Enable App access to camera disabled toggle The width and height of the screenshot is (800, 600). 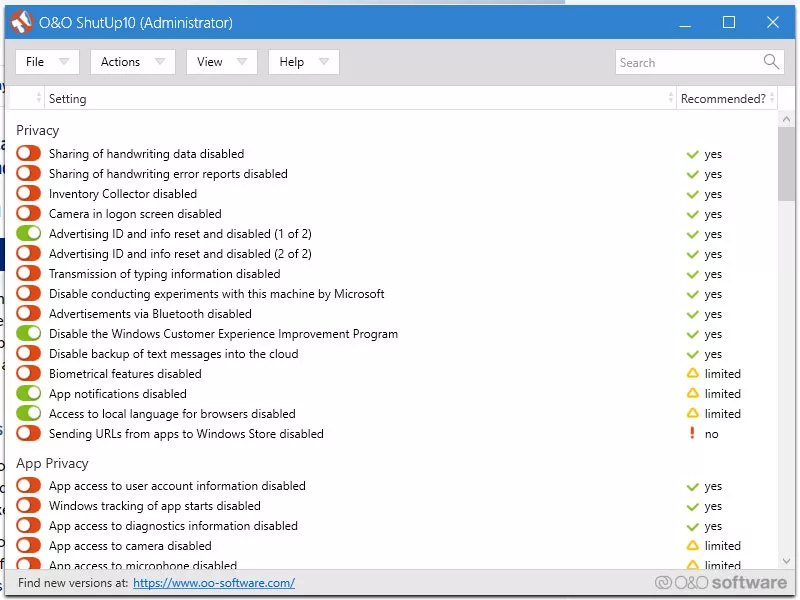28,545
